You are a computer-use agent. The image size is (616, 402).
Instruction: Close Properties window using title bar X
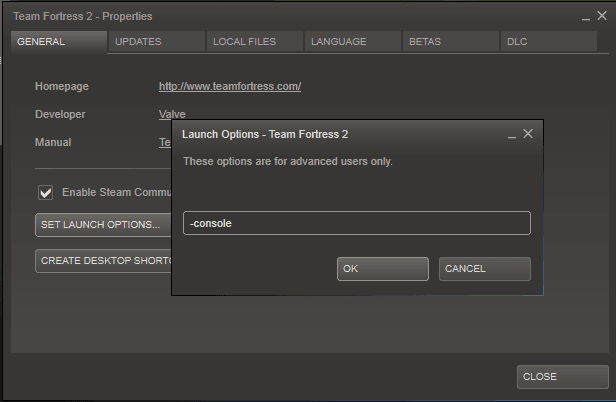pyautogui.click(x=601, y=16)
